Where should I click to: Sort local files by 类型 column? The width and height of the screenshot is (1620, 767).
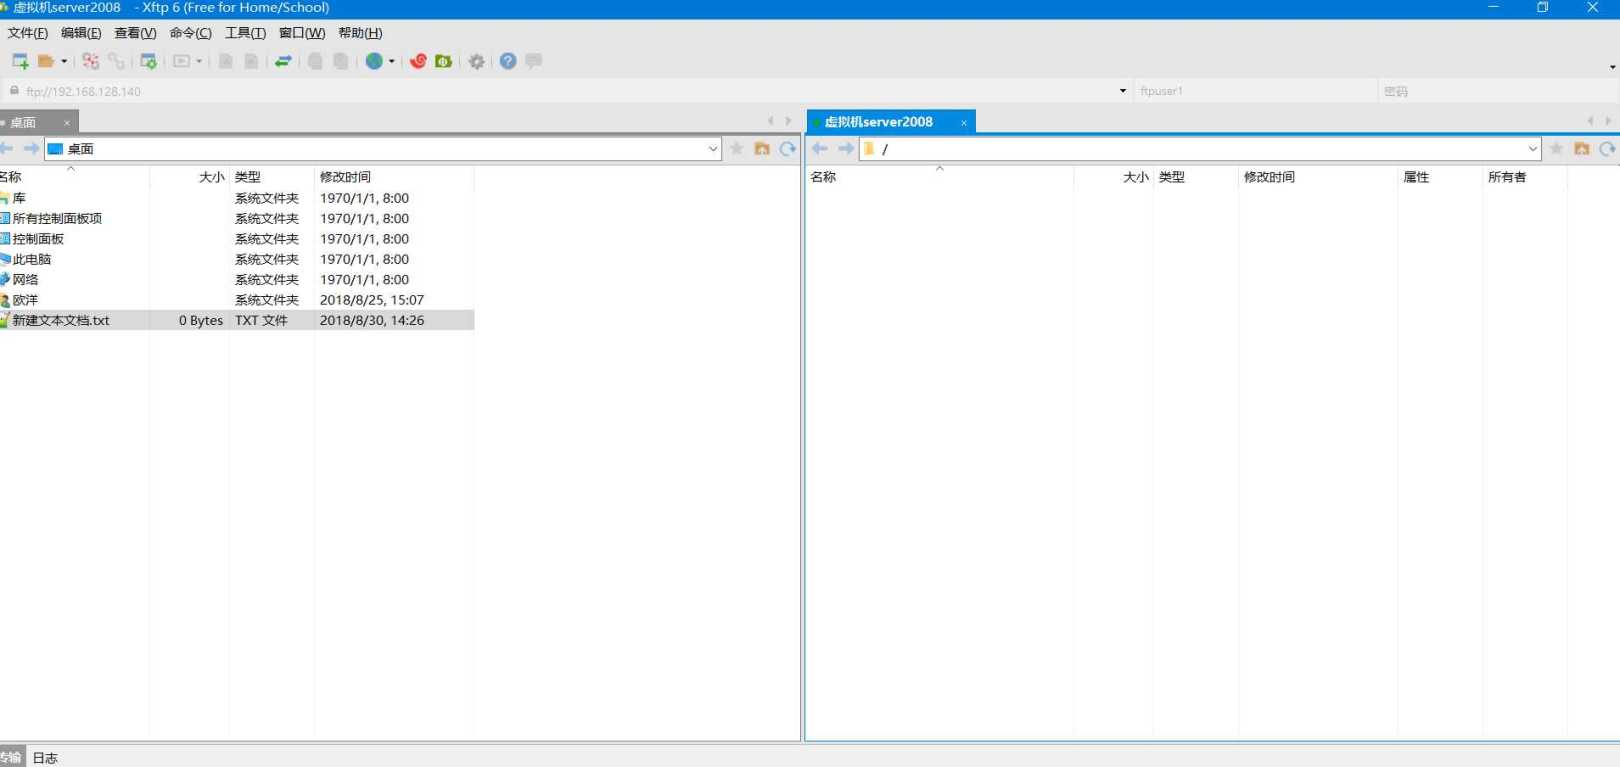[272, 177]
